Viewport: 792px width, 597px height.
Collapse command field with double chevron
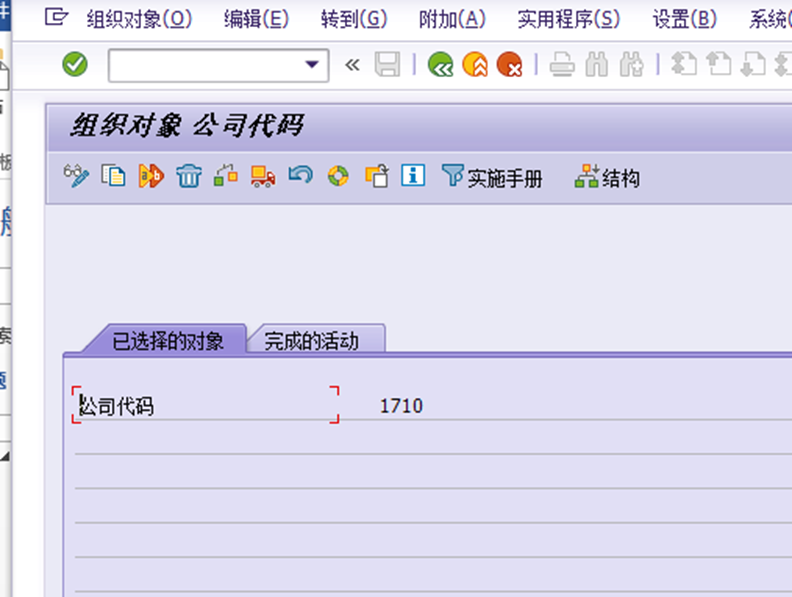tap(352, 65)
